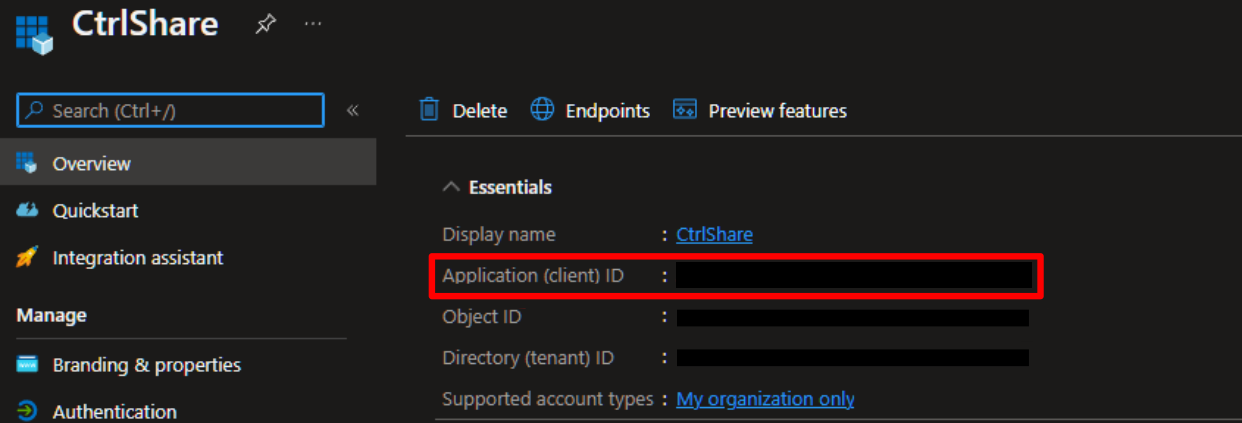
Task: Click the CtrlShare app registration icon
Action: [34, 33]
